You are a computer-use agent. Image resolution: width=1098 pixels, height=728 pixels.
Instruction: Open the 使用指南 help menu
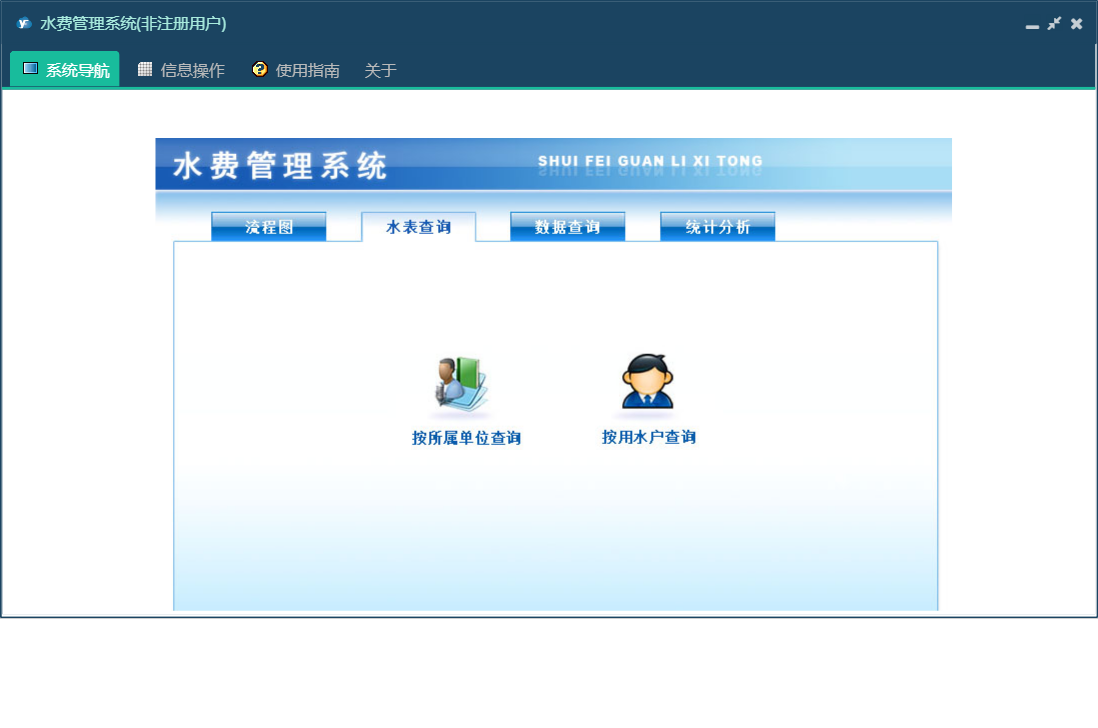[x=296, y=69]
